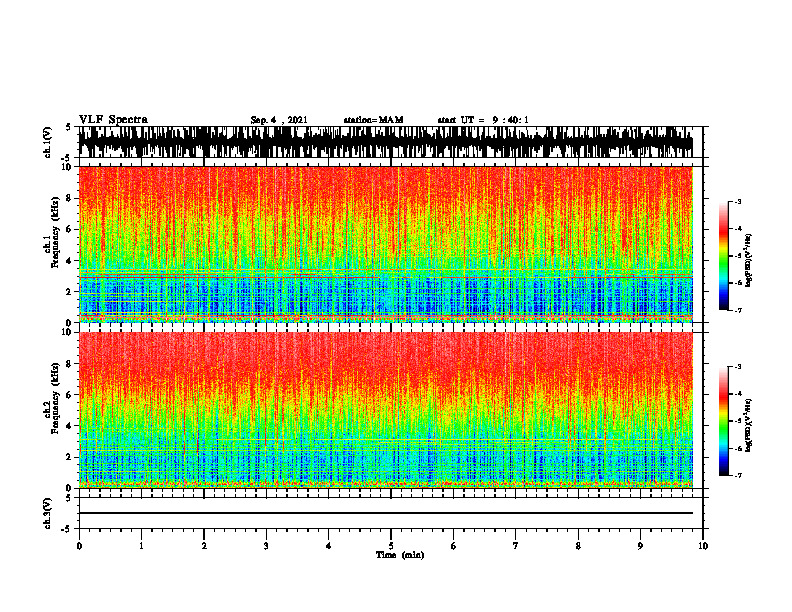Click the ch.2 PSD color scale bar
The width and height of the screenshot is (792, 612).
tap(723, 421)
